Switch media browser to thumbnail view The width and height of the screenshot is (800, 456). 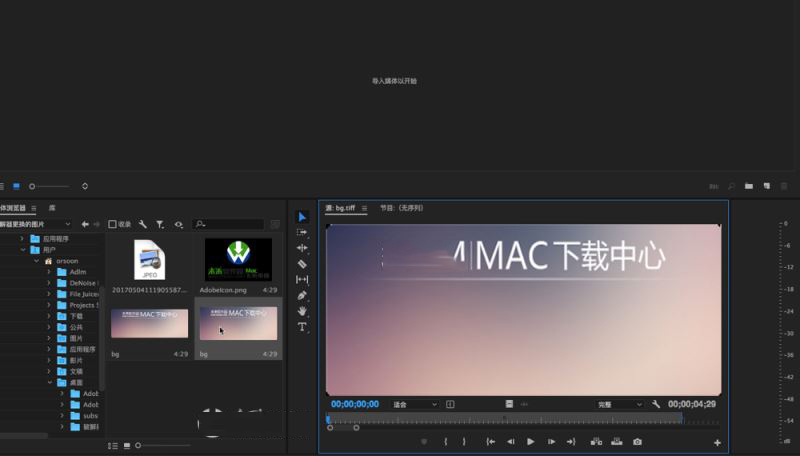pyautogui.click(x=127, y=446)
